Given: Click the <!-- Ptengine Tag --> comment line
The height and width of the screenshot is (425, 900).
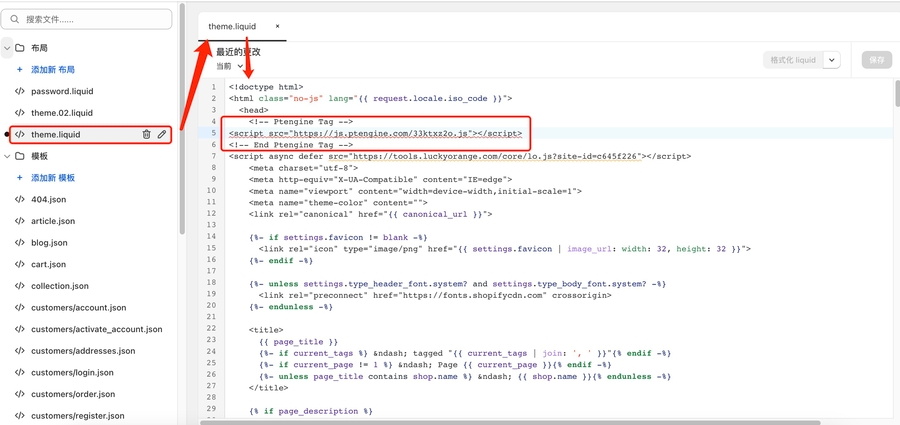Looking at the screenshot, I should (301, 122).
